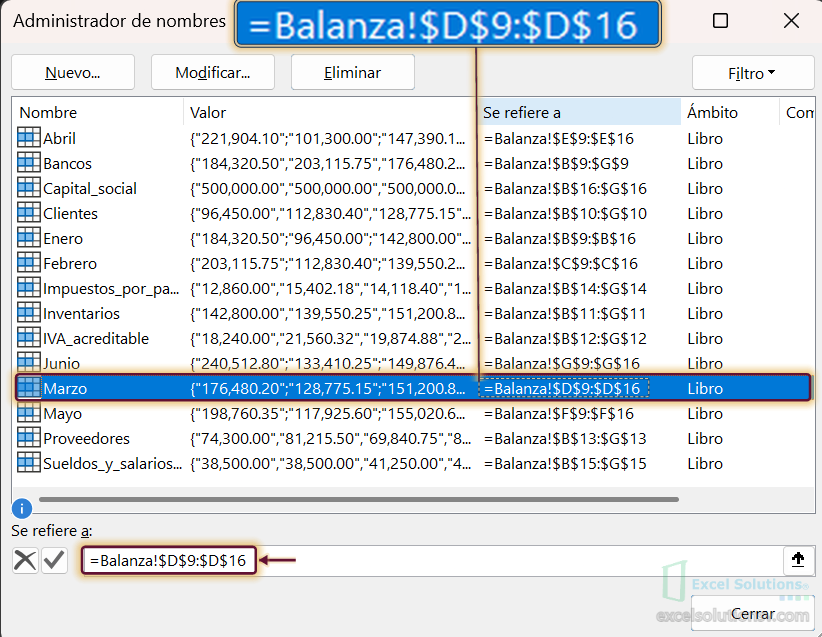822x637 pixels.
Task: Select the Febrero name row
Action: click(x=413, y=263)
